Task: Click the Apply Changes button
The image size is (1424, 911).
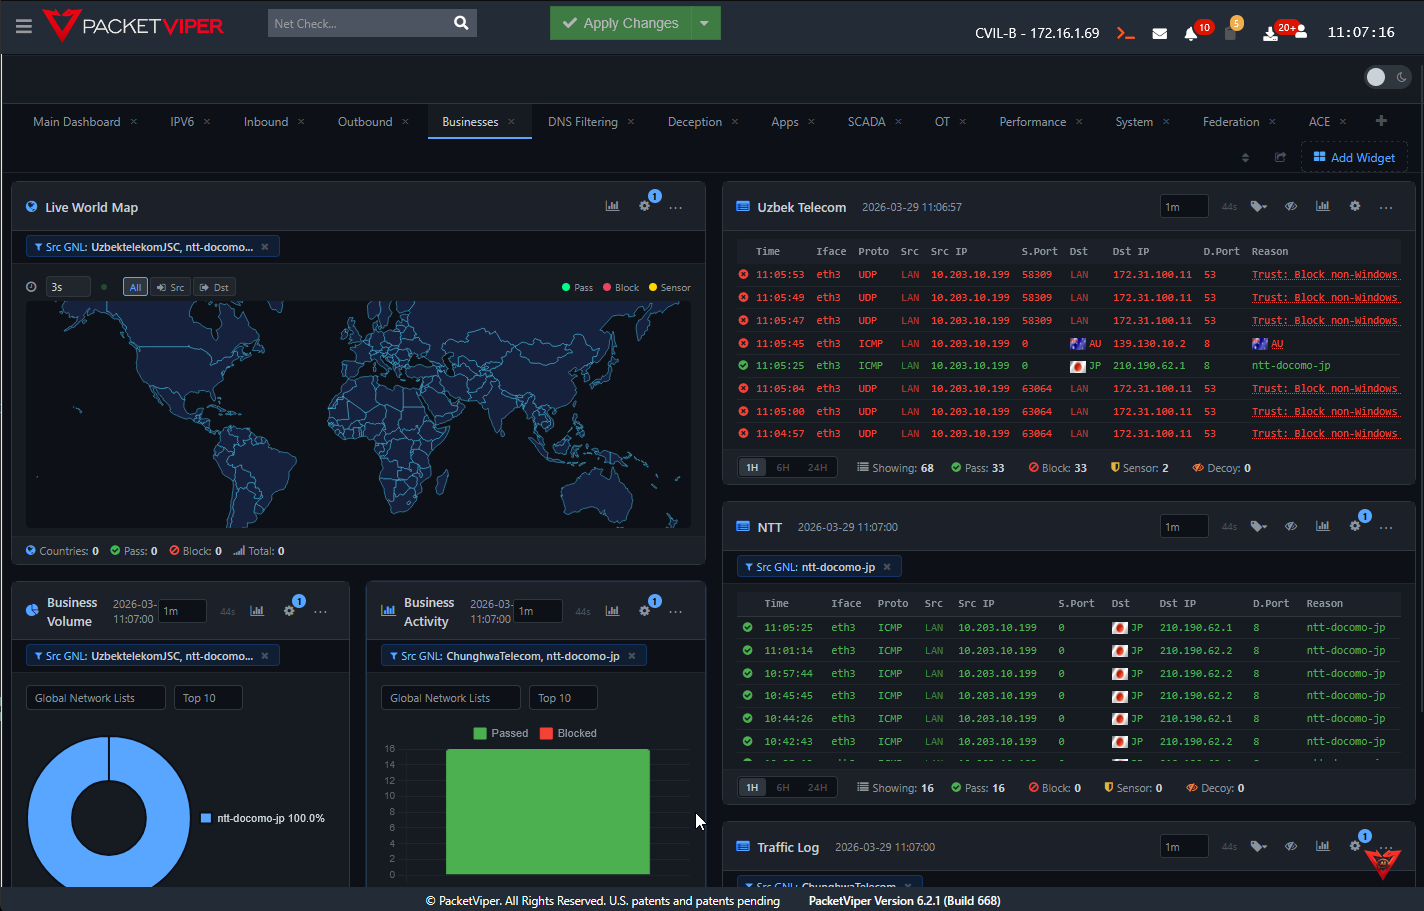Action: [621, 23]
